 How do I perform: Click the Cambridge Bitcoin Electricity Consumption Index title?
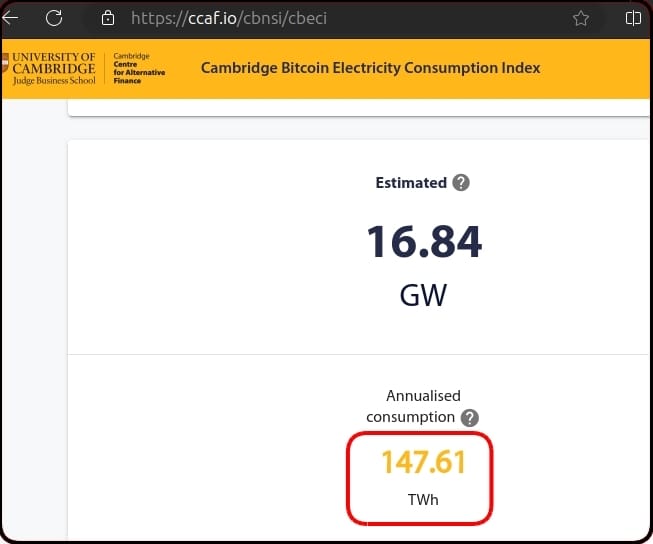pos(370,68)
